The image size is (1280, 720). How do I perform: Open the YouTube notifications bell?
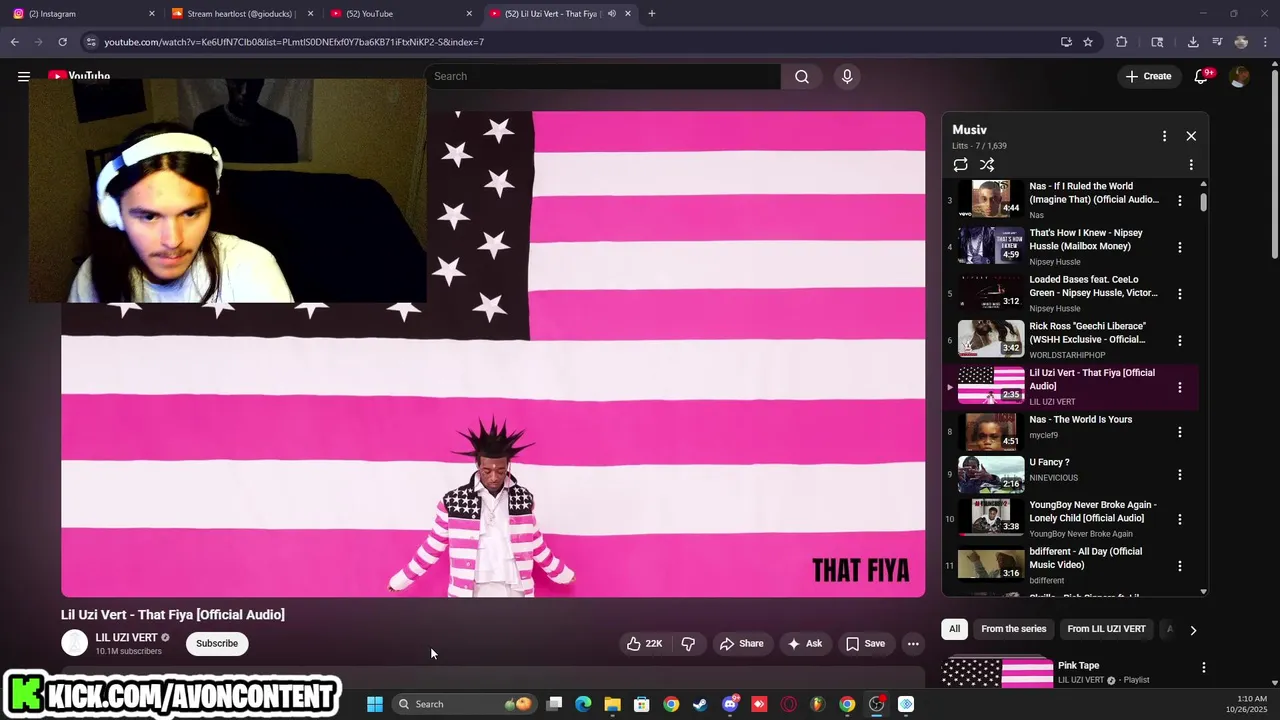1202,76
